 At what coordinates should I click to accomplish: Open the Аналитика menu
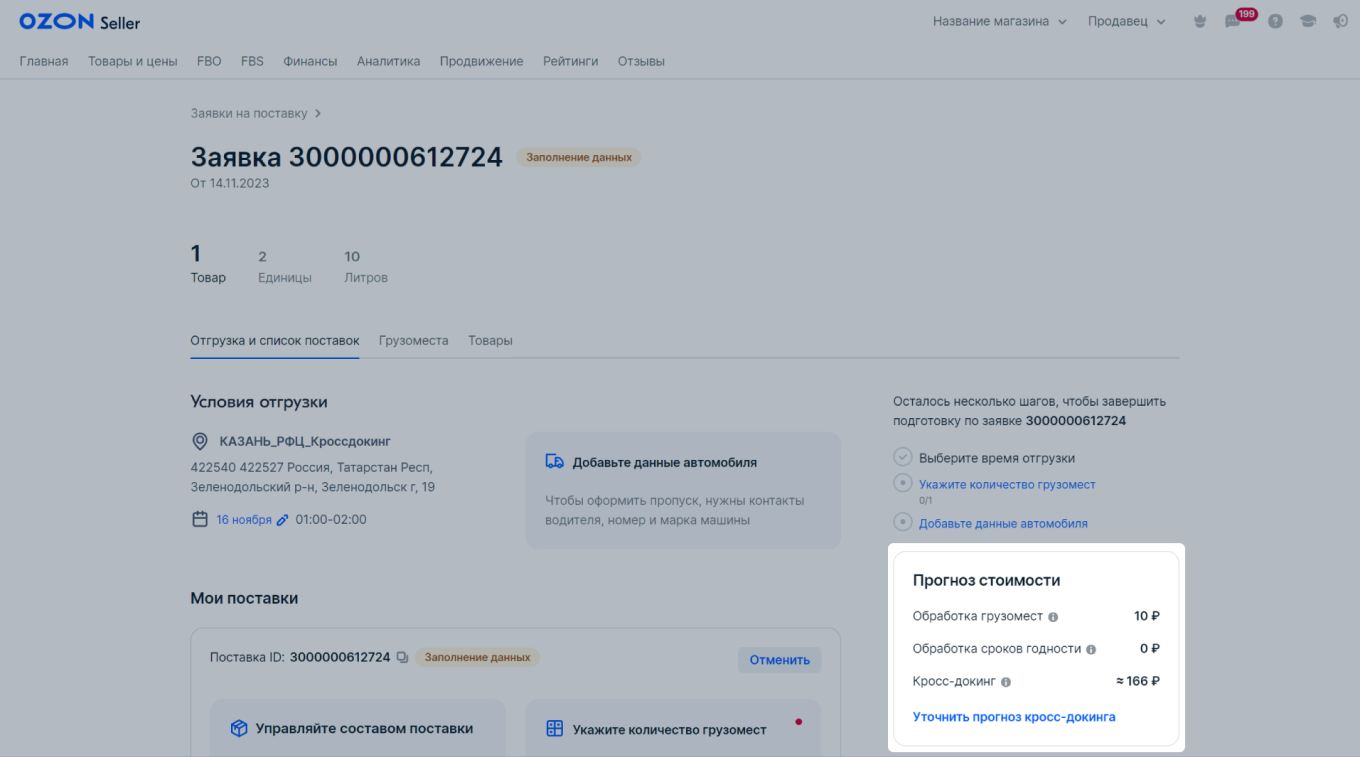[389, 61]
